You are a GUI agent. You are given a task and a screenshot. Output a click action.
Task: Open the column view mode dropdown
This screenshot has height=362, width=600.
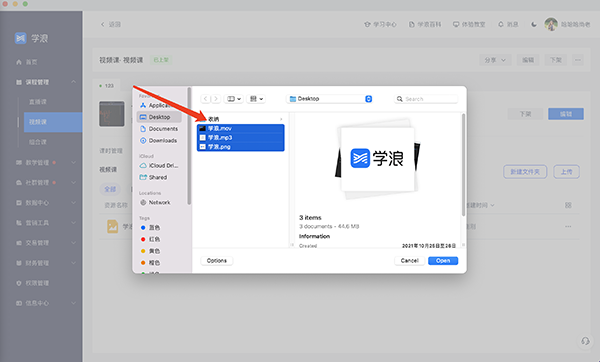[234, 99]
